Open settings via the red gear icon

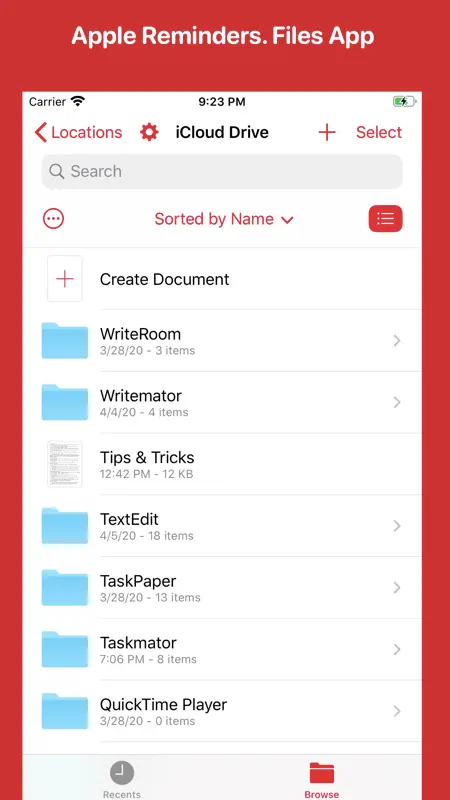(x=149, y=133)
